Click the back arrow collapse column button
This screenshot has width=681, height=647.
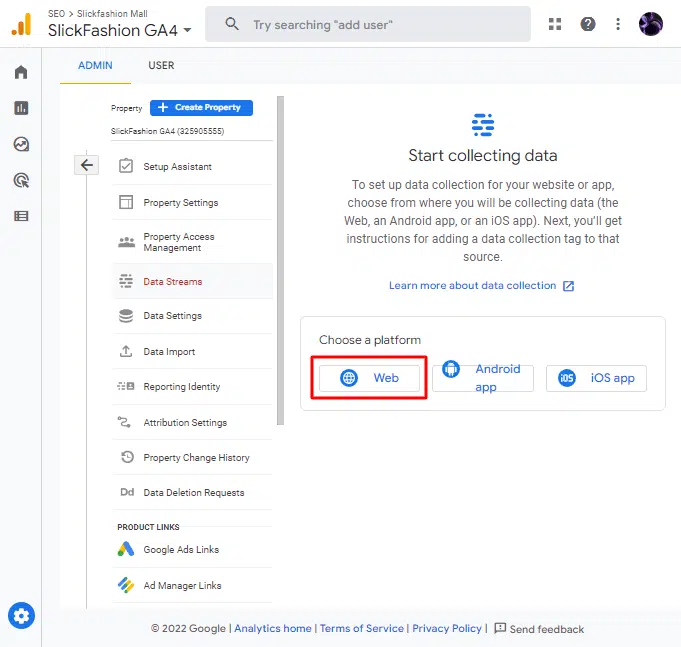(86, 165)
